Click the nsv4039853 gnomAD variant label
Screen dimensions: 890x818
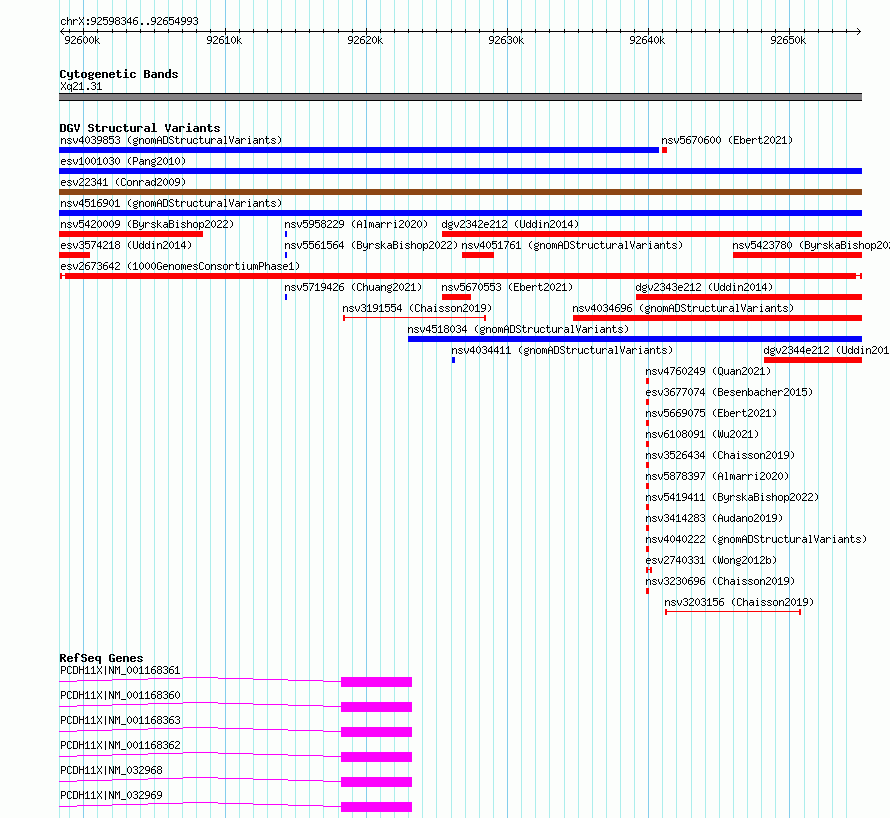tap(171, 140)
